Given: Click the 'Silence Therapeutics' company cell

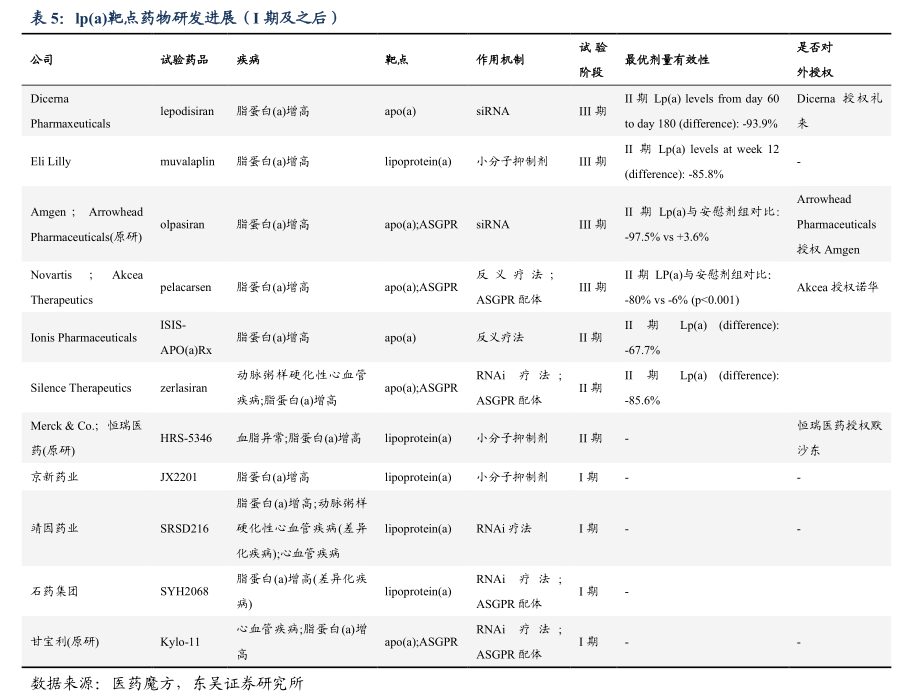Looking at the screenshot, I should 81,388.
